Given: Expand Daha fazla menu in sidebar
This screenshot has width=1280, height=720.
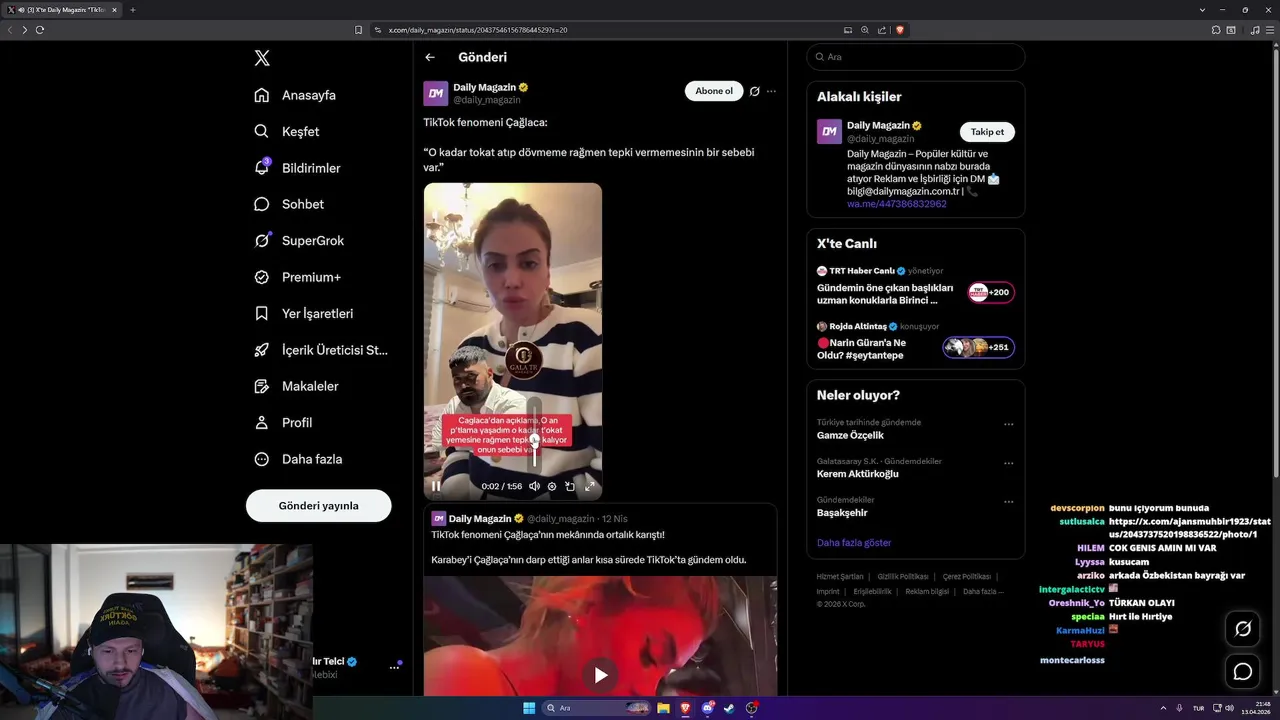Looking at the screenshot, I should click(298, 459).
